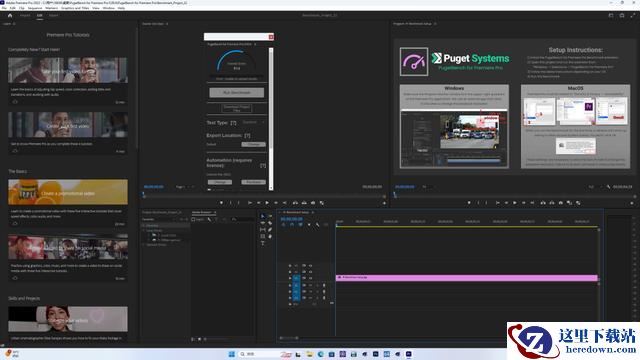Toggle the V1 track output eye icon
Viewport: 640px width, 360px height.
tap(311, 278)
